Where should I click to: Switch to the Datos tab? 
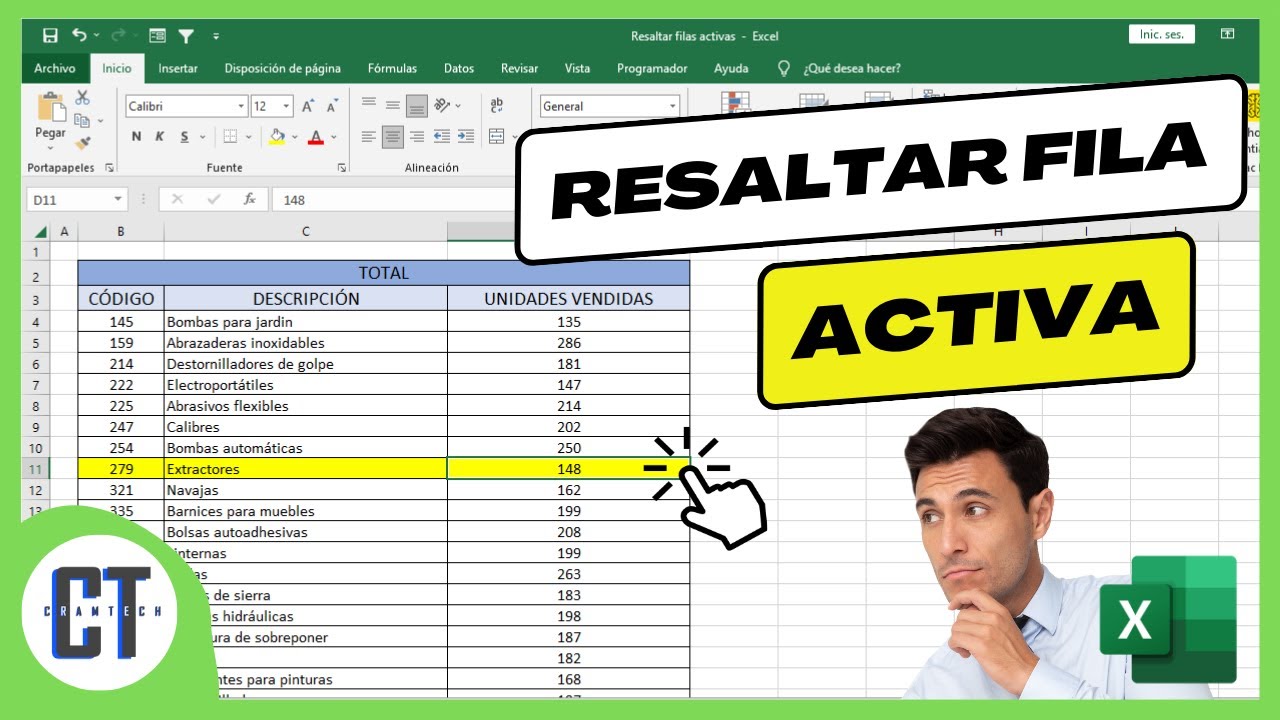459,69
